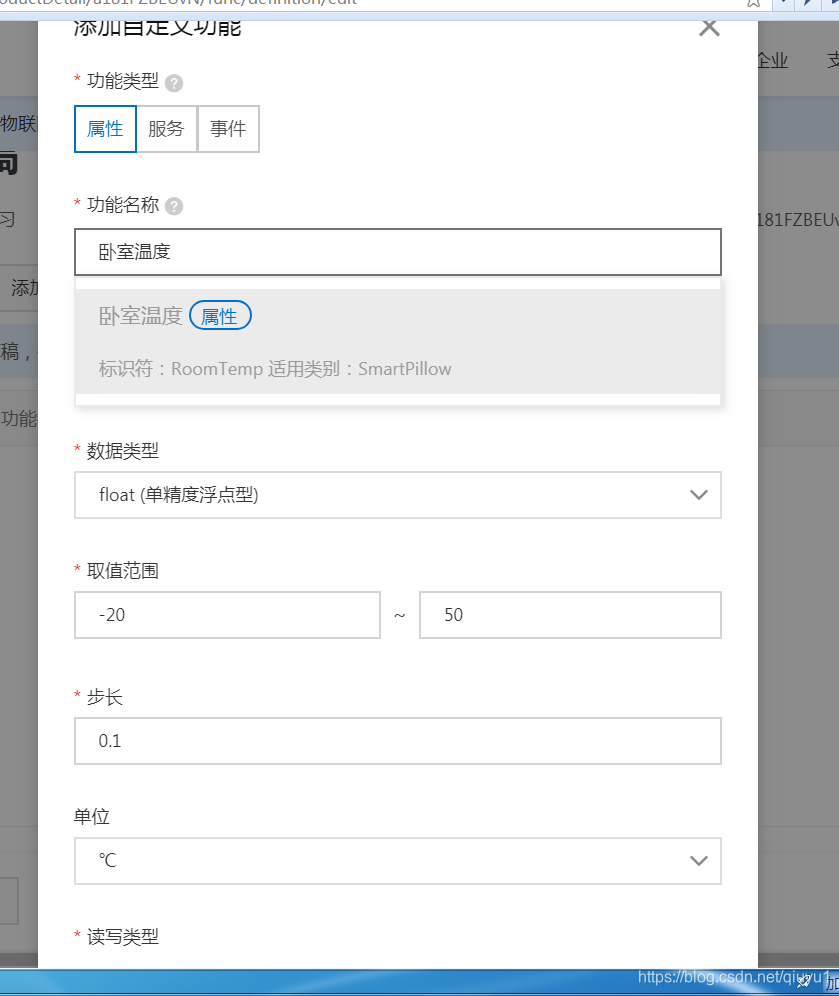Open the 数据类型 float dropdown
The height and width of the screenshot is (996, 839).
pos(398,495)
